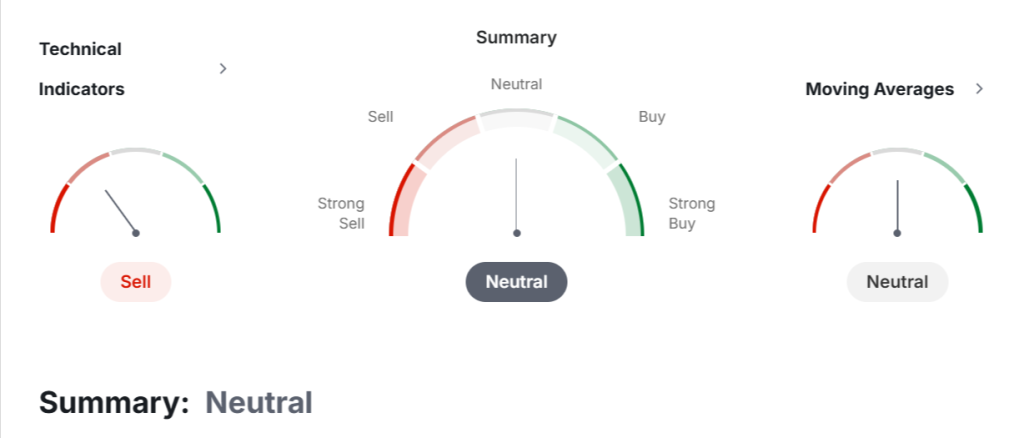Image resolution: width=1024 pixels, height=438 pixels.
Task: Select Strong Sell segment on Summary gauge
Action: (400, 202)
